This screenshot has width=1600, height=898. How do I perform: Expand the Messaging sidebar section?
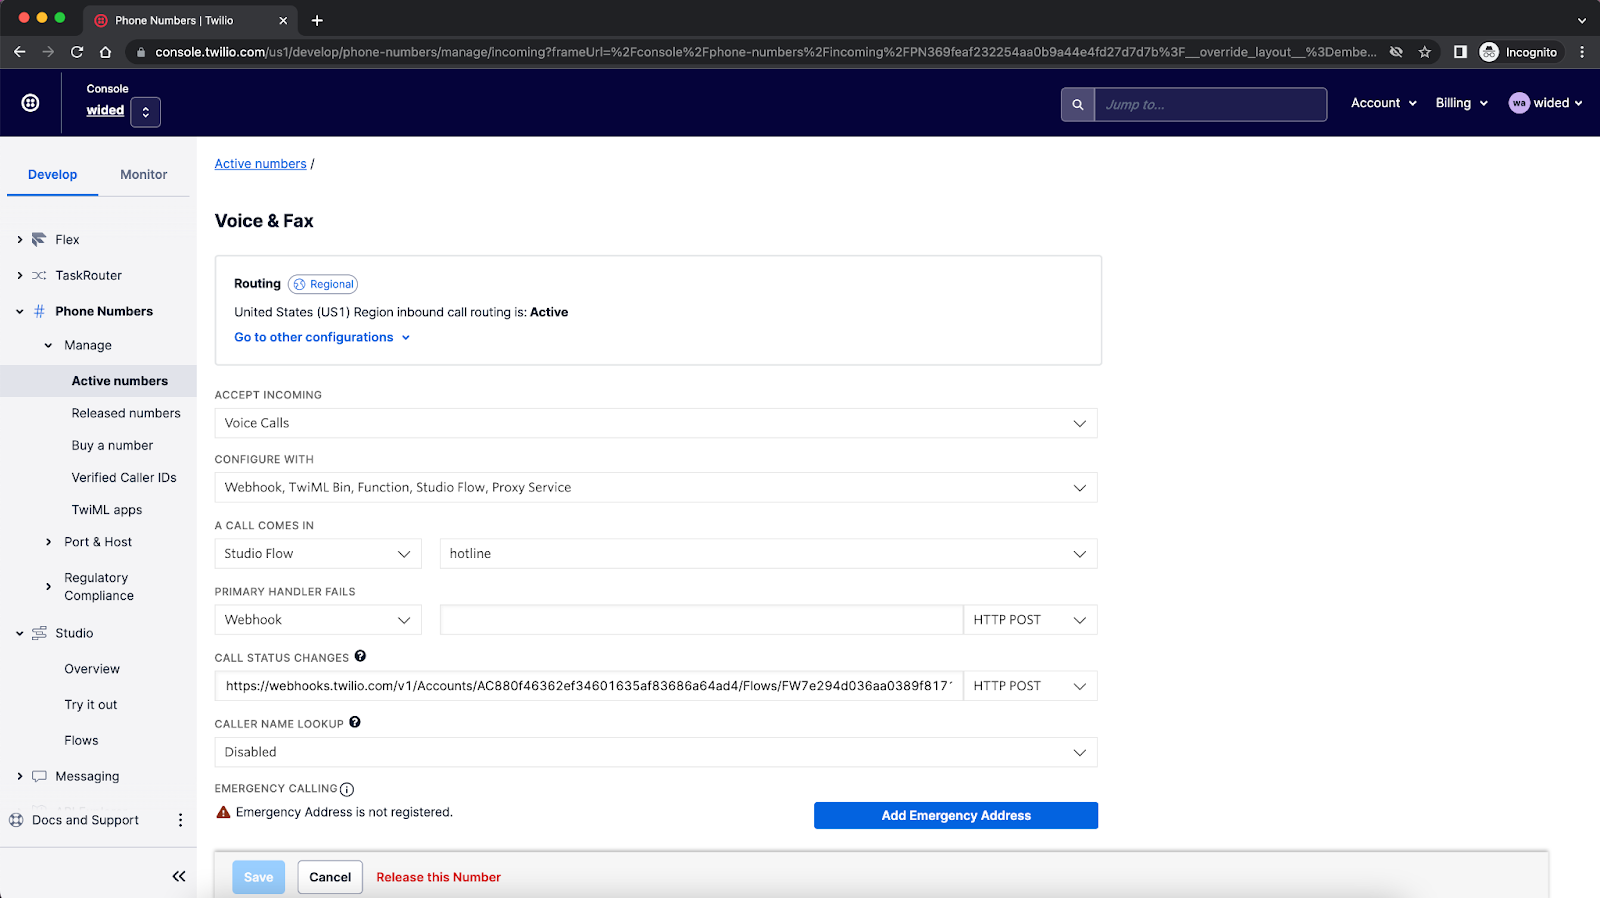coord(20,777)
